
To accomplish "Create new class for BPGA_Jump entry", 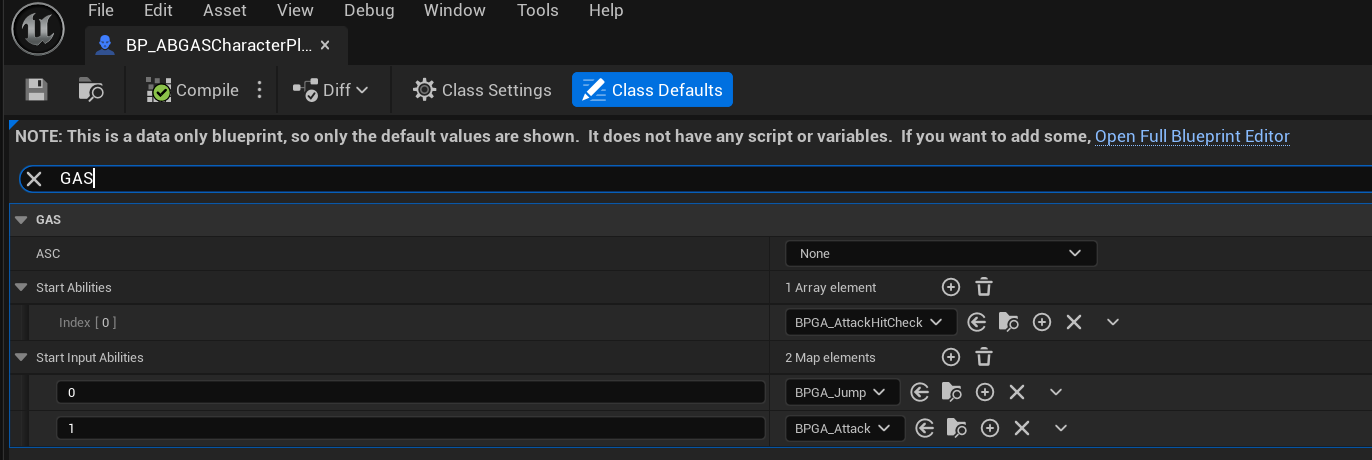I will click(985, 392).
